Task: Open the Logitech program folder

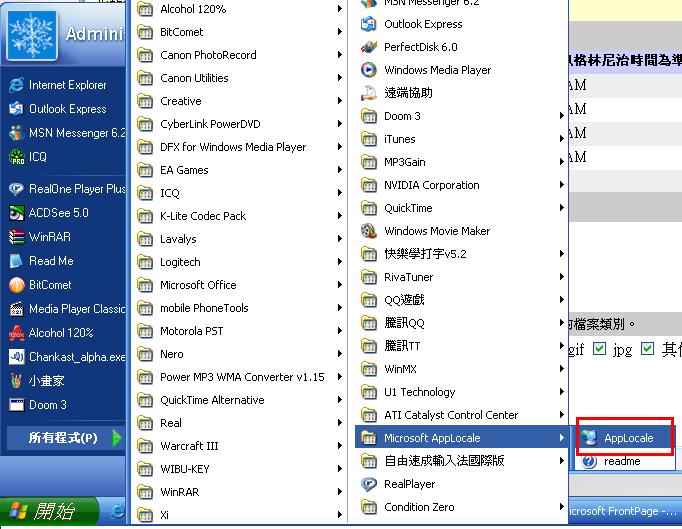Action: (x=239, y=262)
